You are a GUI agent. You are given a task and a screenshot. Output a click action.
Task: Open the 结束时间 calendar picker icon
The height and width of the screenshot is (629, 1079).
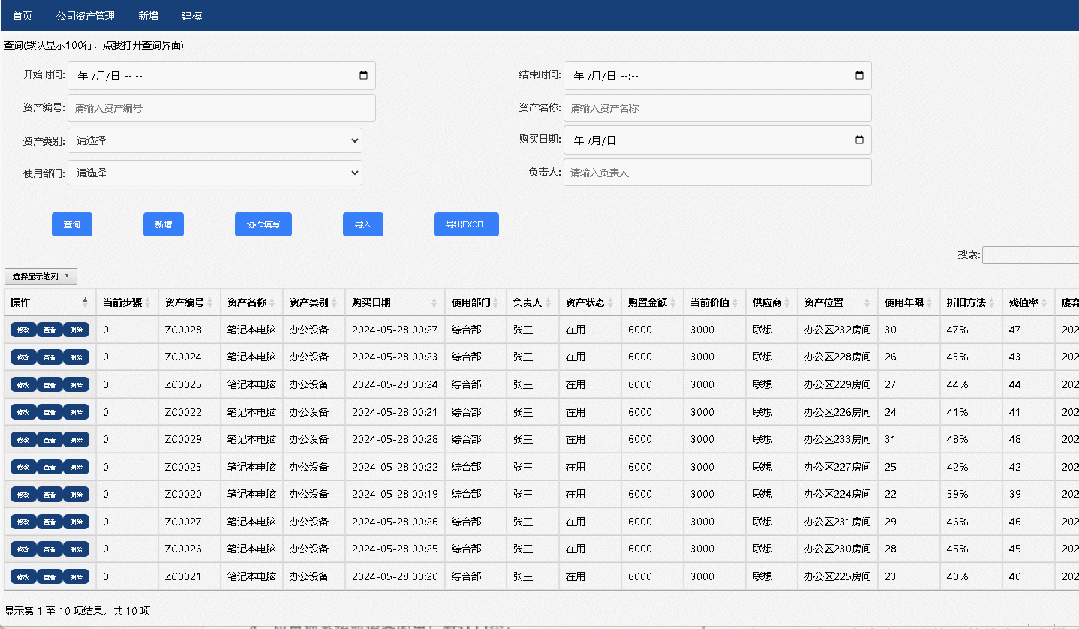point(859,76)
